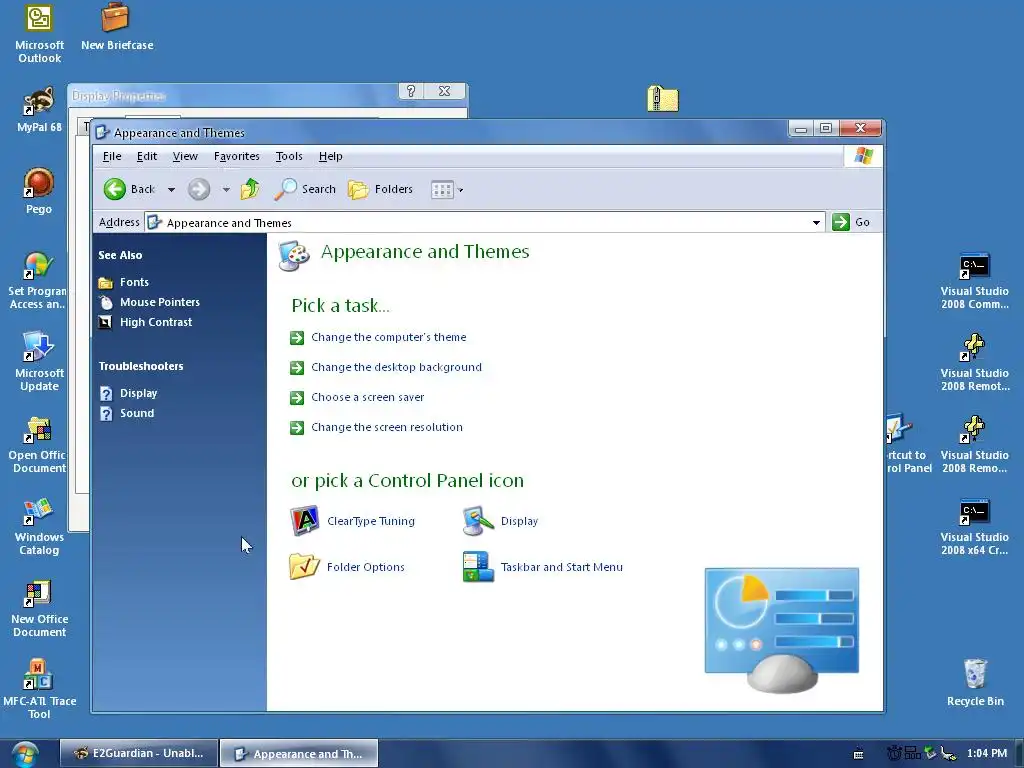This screenshot has width=1024, height=768.
Task: Open the Help menu
Action: click(330, 156)
